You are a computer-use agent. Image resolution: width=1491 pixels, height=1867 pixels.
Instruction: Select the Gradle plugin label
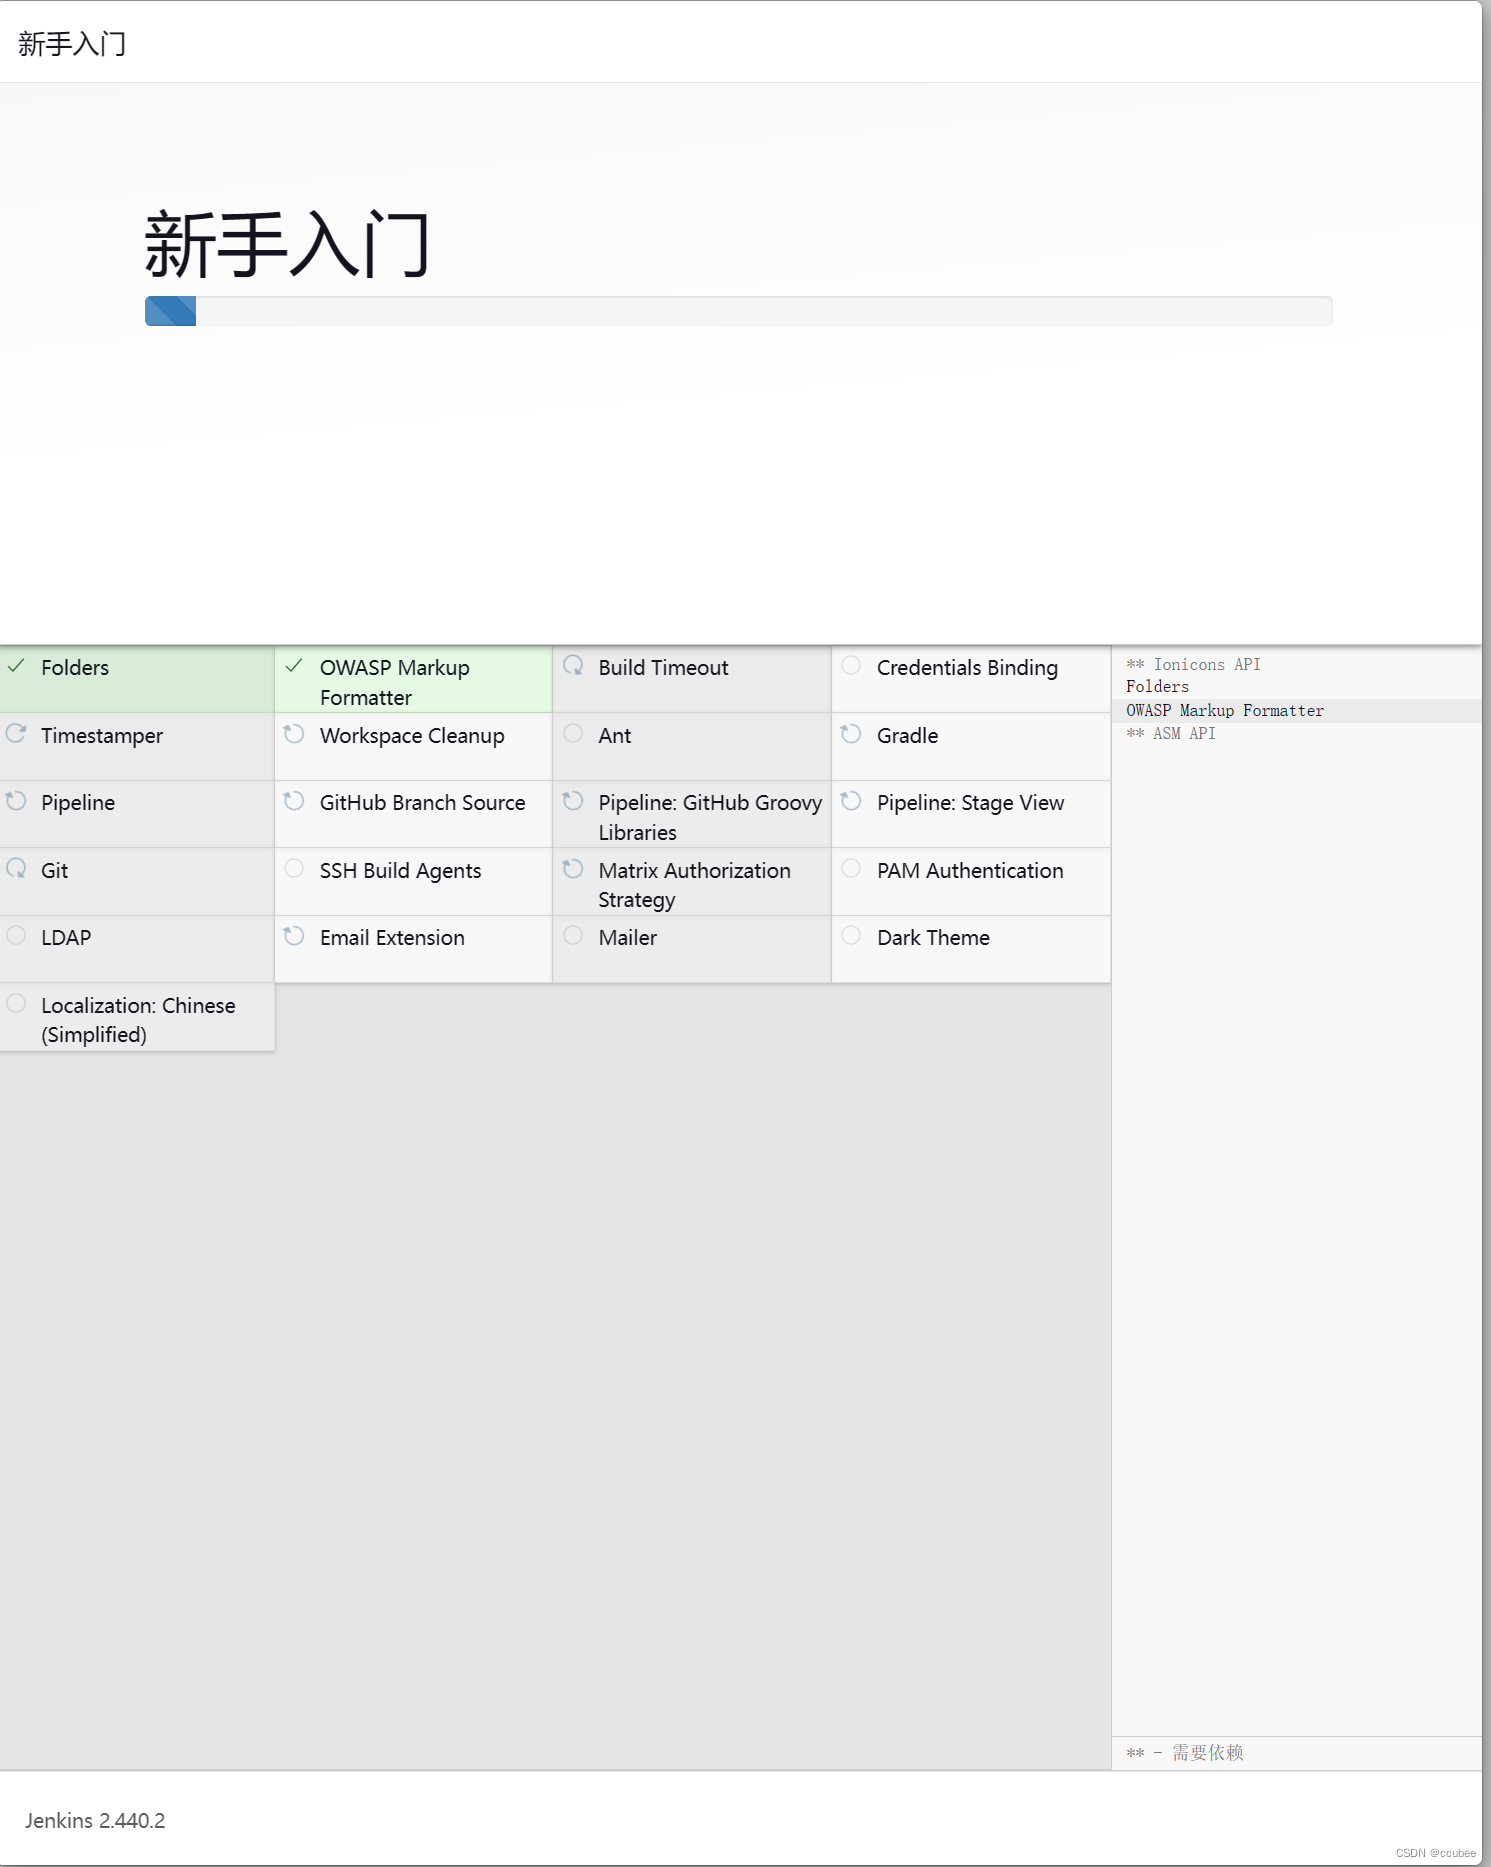tap(907, 736)
